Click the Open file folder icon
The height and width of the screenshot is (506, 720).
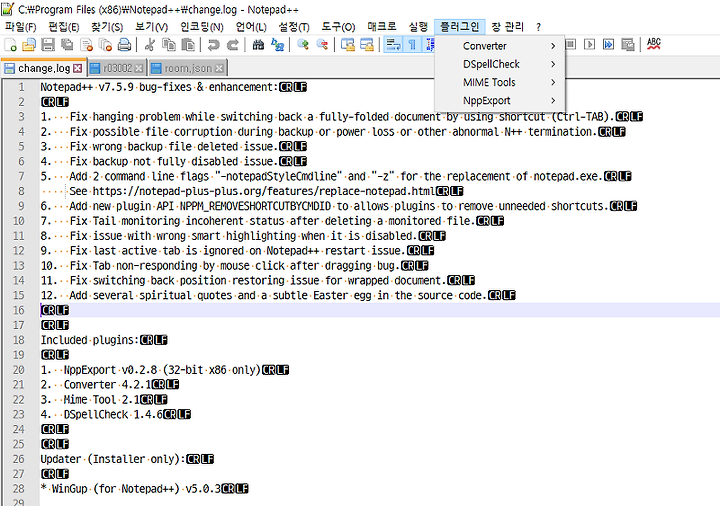(x=29, y=45)
